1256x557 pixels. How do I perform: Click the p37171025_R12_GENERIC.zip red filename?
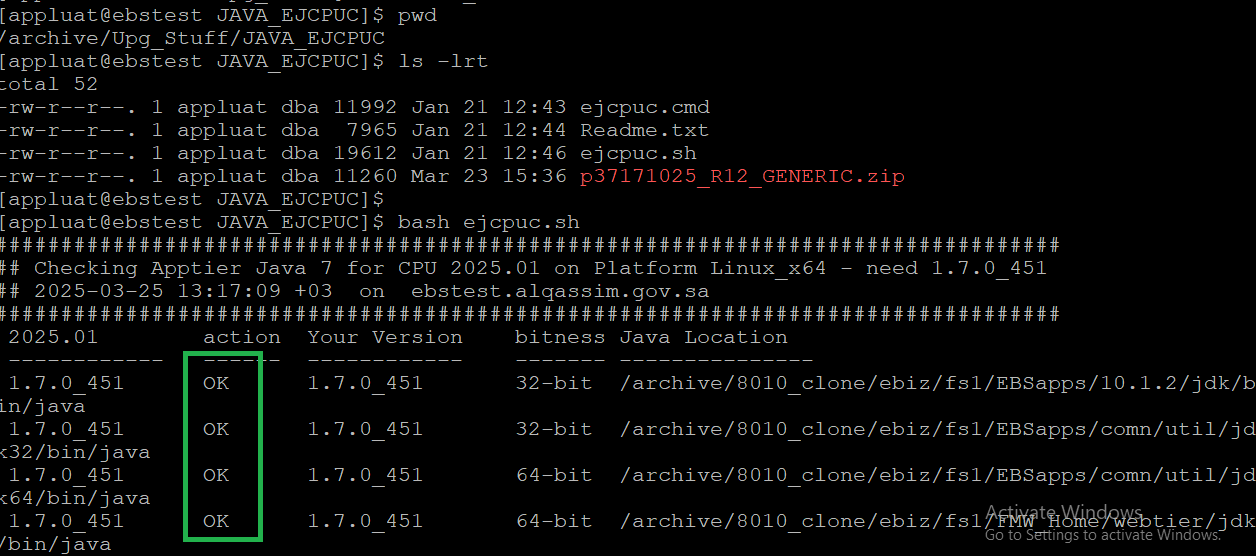pos(741,176)
